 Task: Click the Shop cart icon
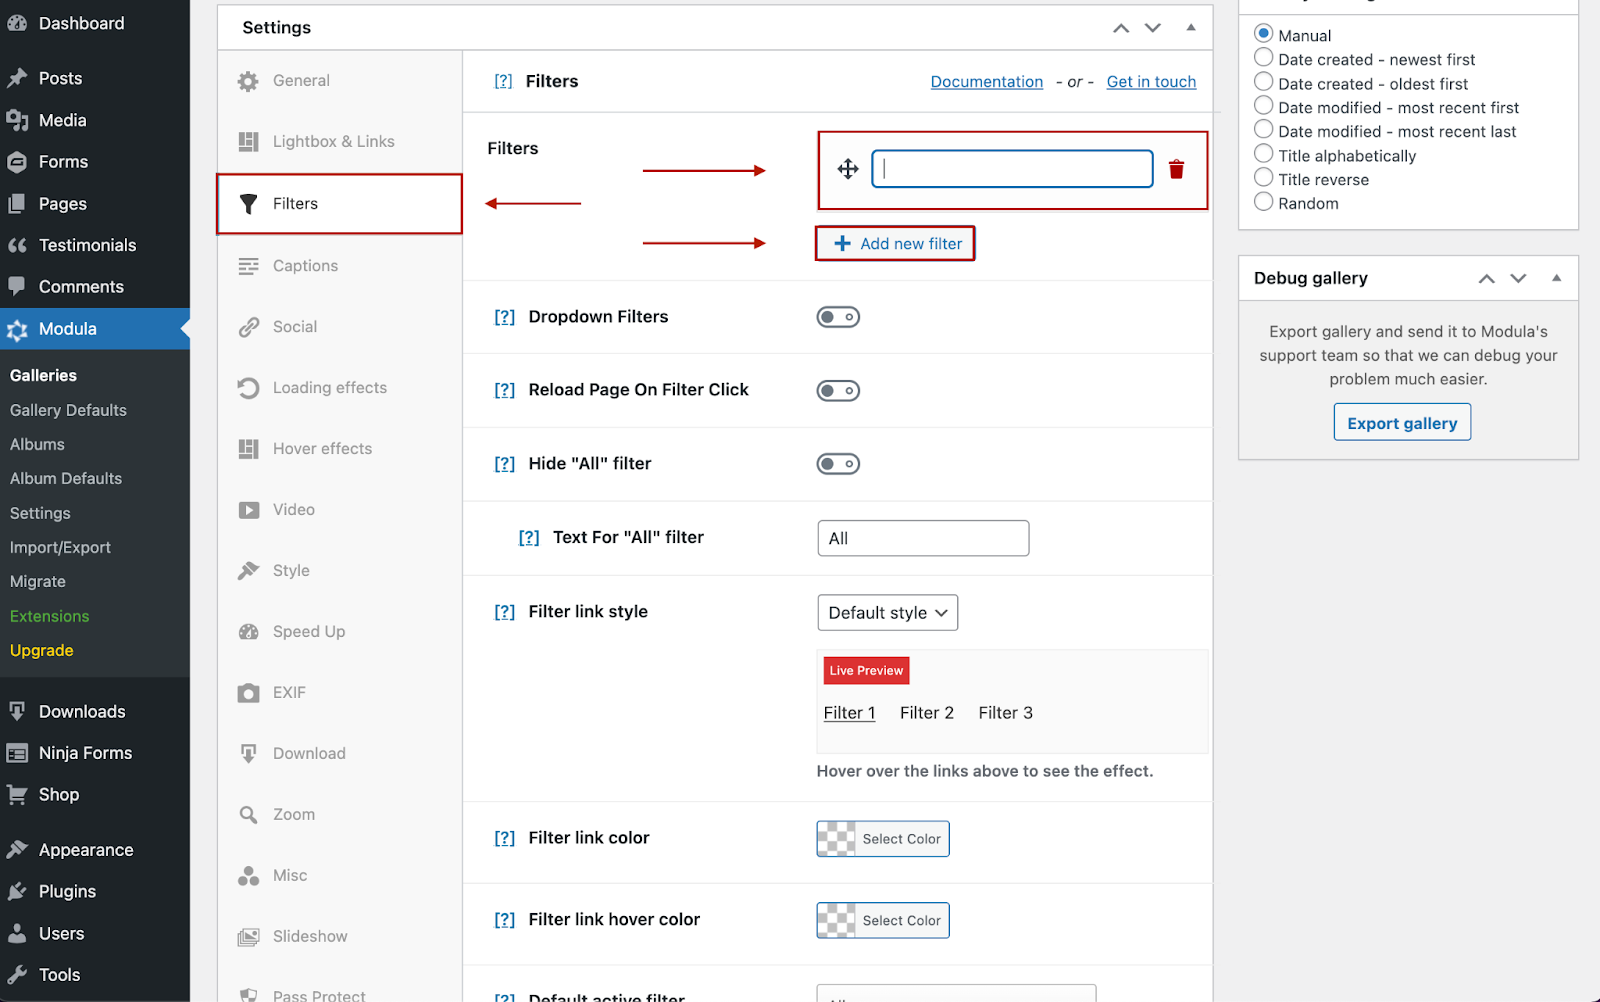click(x=17, y=795)
